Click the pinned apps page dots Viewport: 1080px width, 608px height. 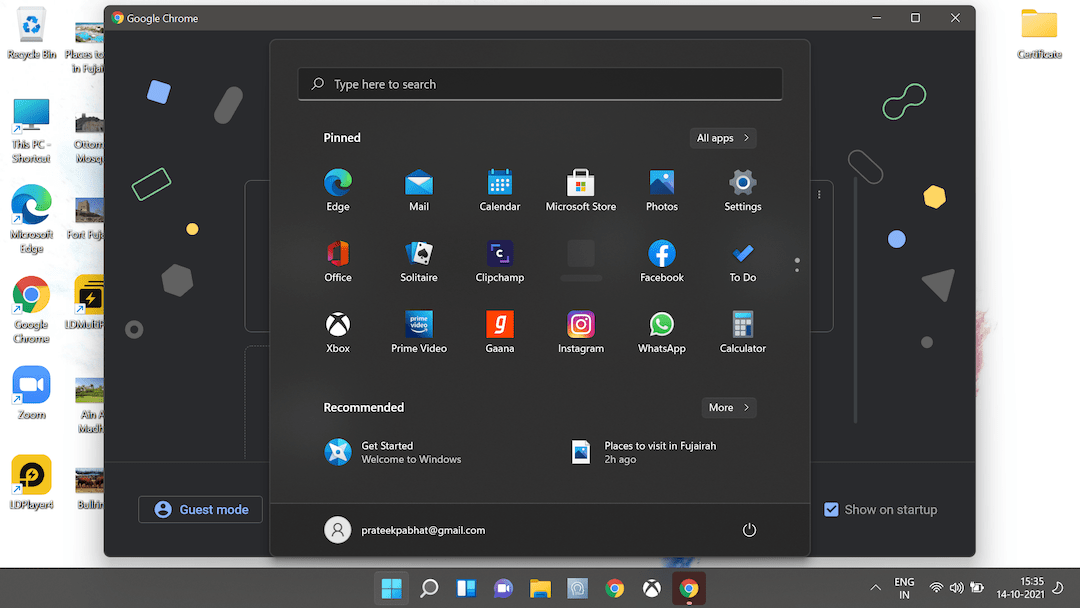pos(797,265)
